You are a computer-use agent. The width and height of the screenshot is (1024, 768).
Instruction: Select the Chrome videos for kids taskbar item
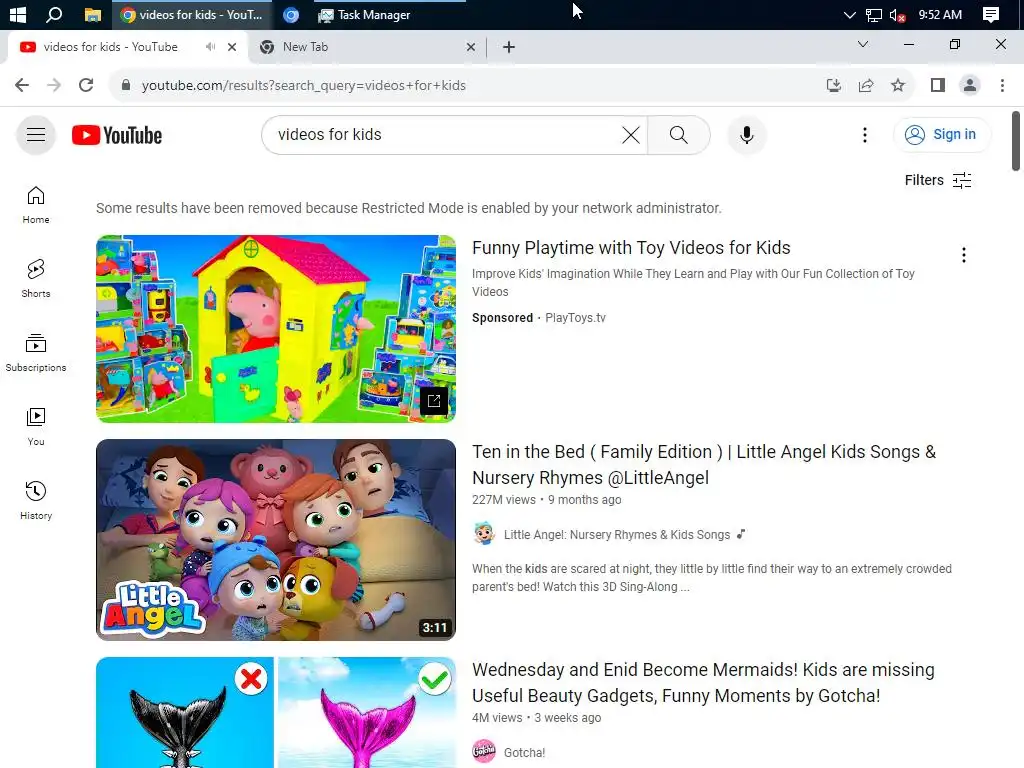tap(193, 14)
